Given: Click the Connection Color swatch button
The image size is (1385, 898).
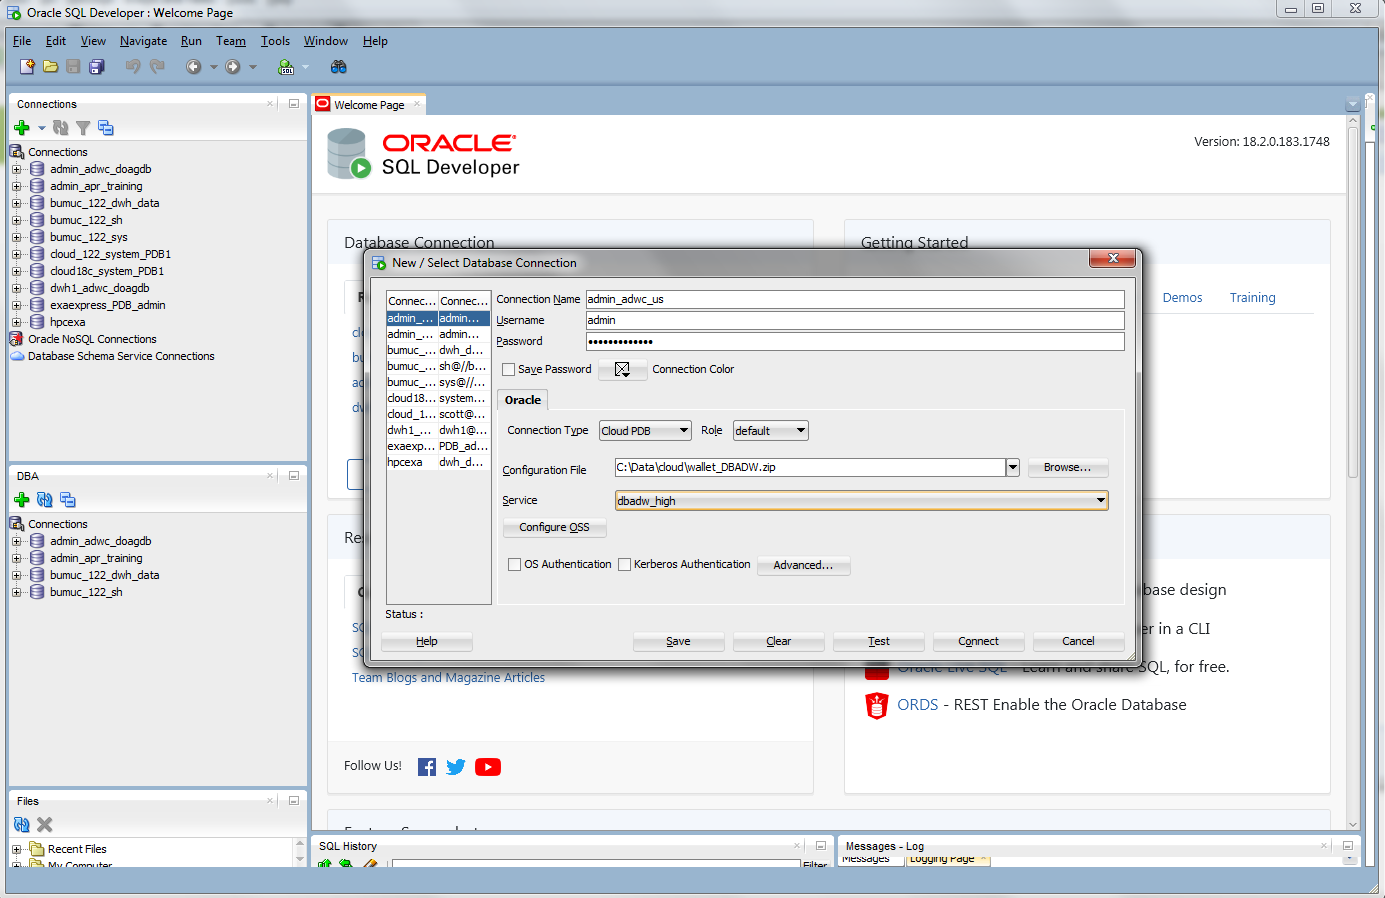Looking at the screenshot, I should (622, 370).
